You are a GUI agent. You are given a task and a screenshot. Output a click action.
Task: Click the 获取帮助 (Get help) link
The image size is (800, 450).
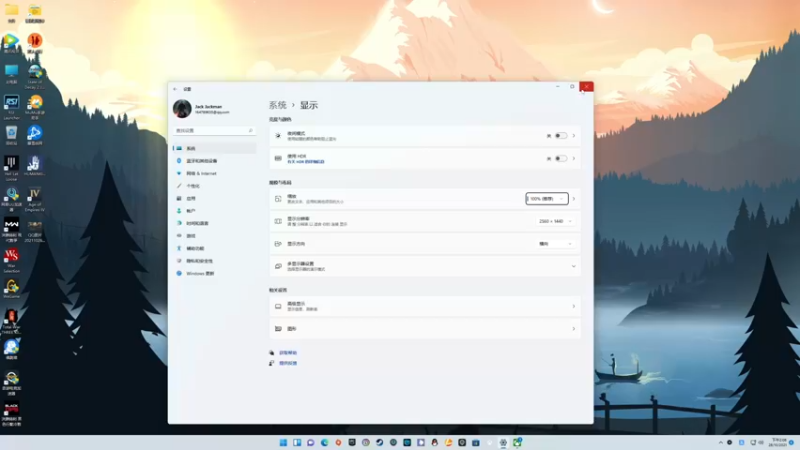[288, 353]
